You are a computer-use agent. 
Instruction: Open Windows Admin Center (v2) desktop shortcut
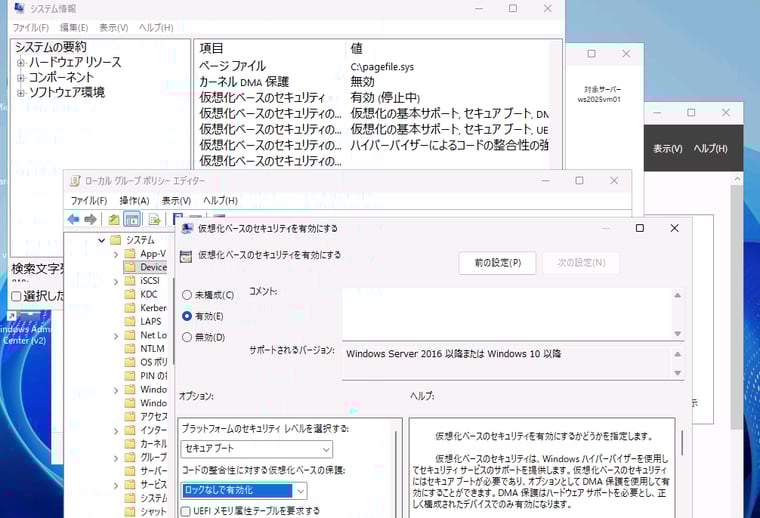pos(25,329)
